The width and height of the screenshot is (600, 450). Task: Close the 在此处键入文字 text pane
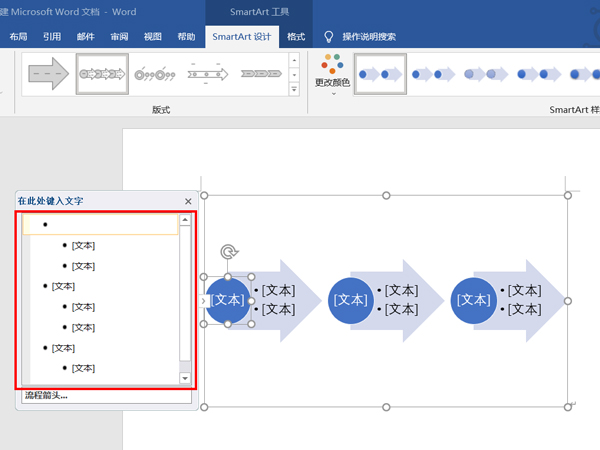[x=188, y=201]
